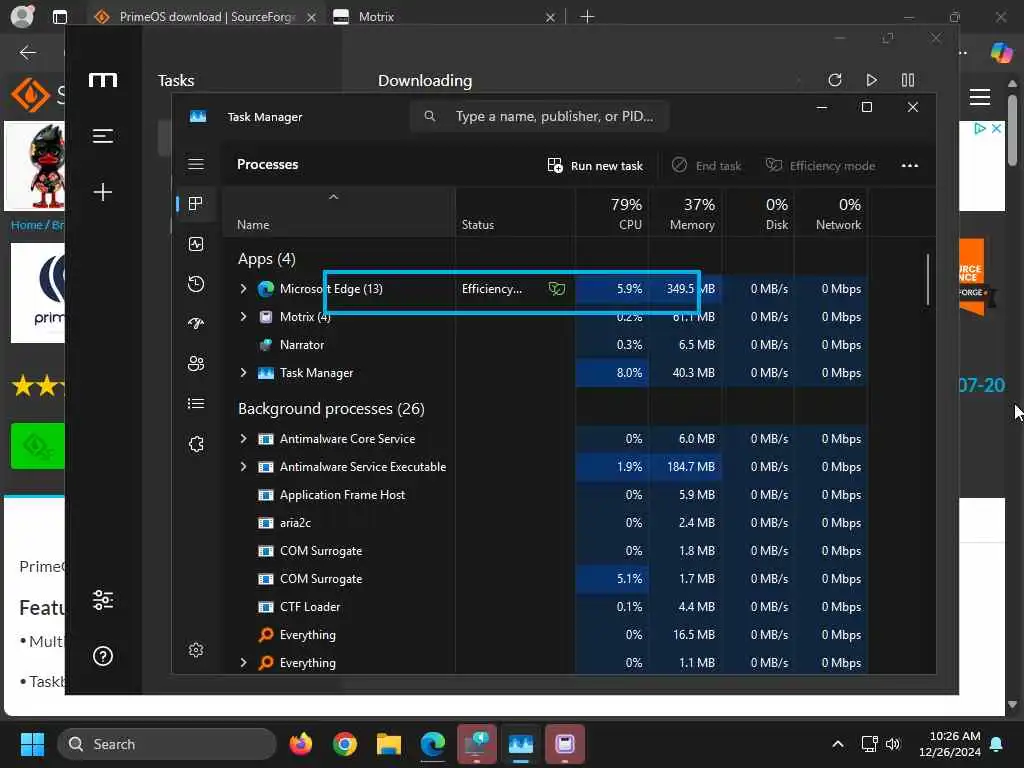Open the Users page icon

[x=196, y=364]
